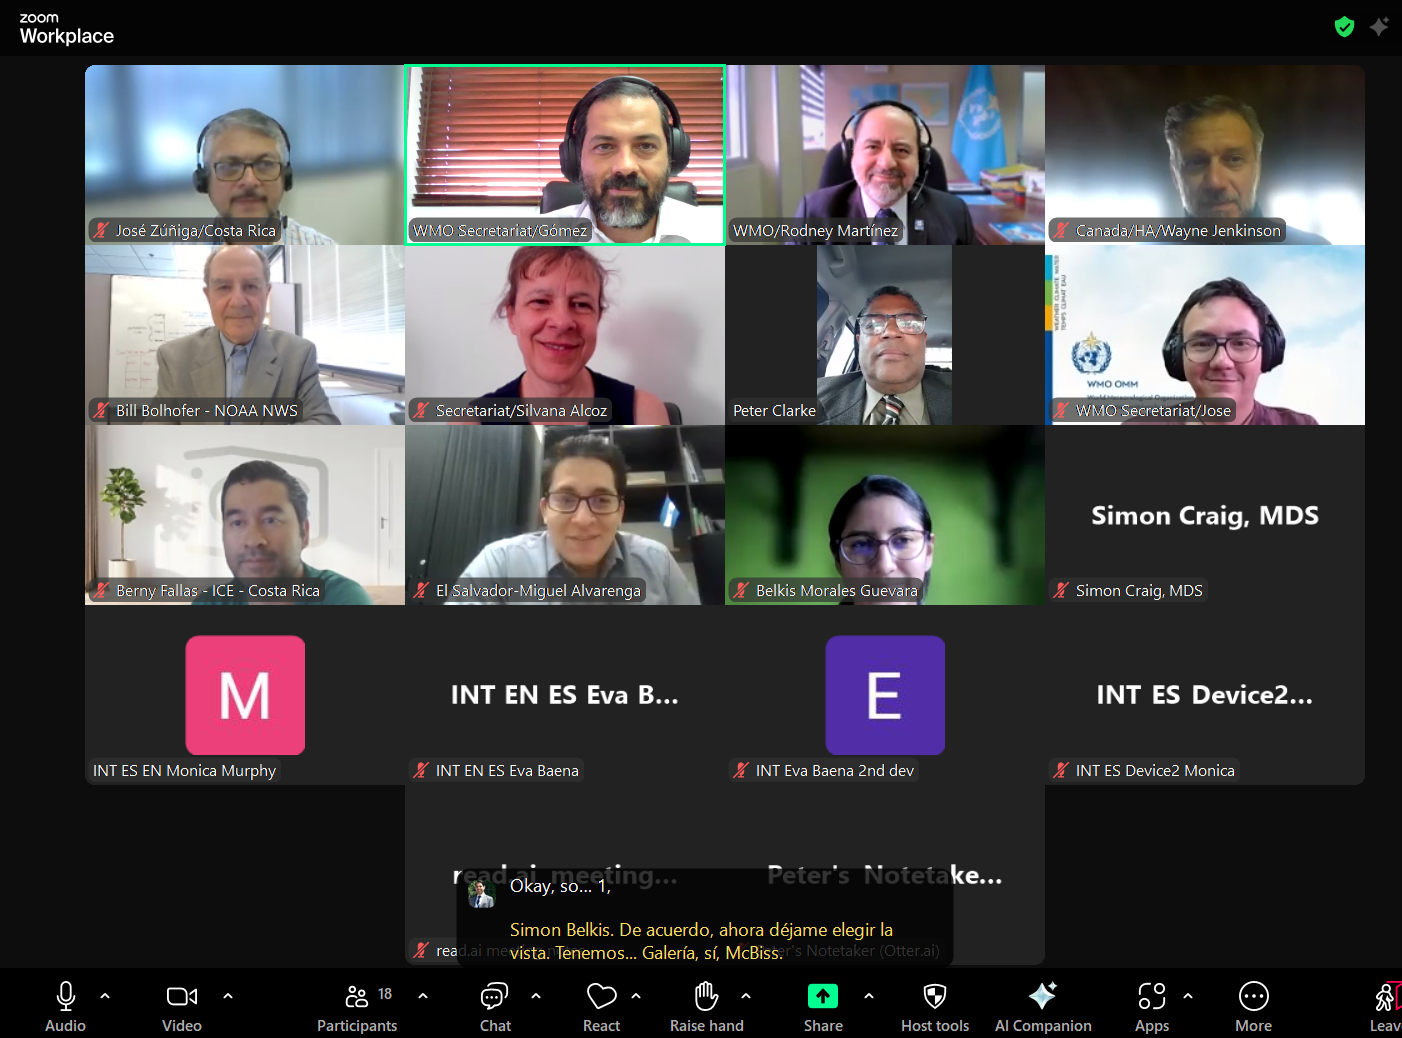This screenshot has width=1402, height=1038.
Task: Click the green encryption shield icon
Action: (1345, 27)
